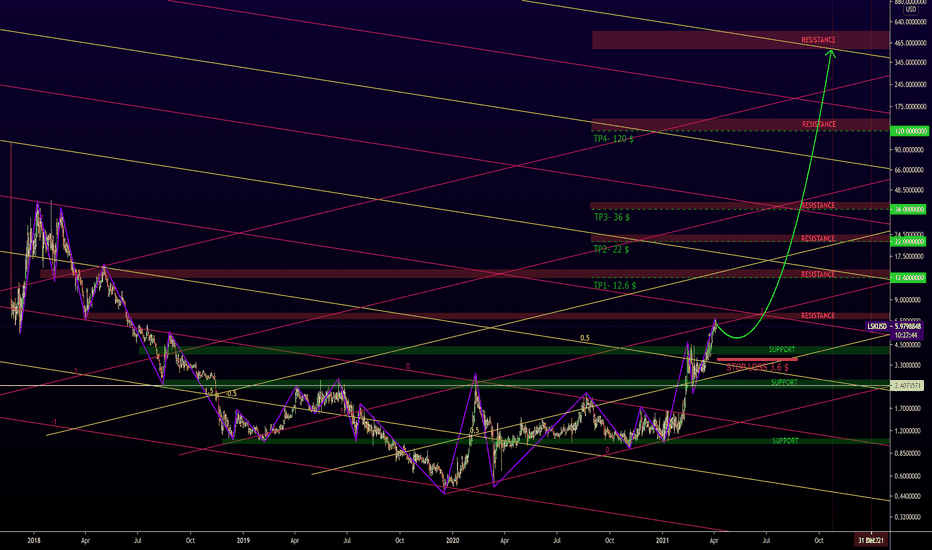Click RESISTANCE label beside the 22 price tag
The width and height of the screenshot is (932, 550).
[818, 239]
